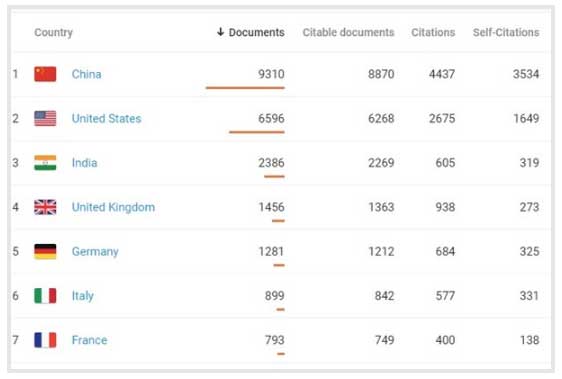562x379 pixels.
Task: Sort table by Citable documents header
Action: [x=348, y=32]
